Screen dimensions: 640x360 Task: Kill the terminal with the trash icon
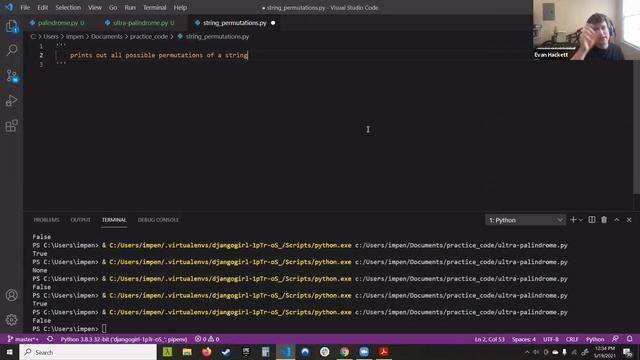pos(604,220)
